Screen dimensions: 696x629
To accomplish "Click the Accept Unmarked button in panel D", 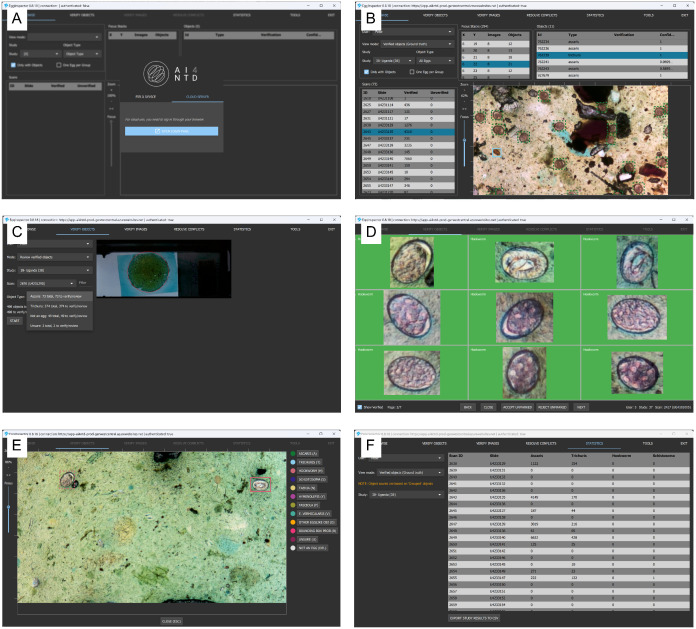I will coord(517,407).
